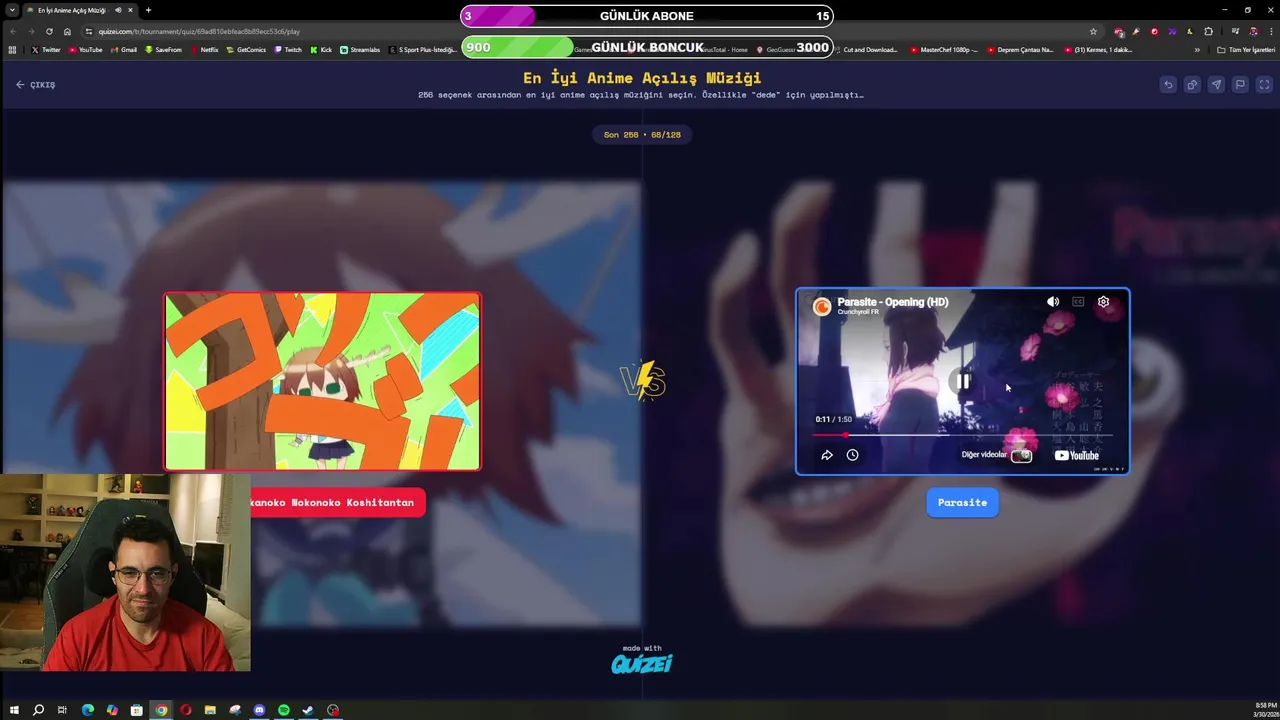Image resolution: width=1280 pixels, height=720 pixels.
Task: Click the Quizei logo at page bottom
Action: point(642,664)
